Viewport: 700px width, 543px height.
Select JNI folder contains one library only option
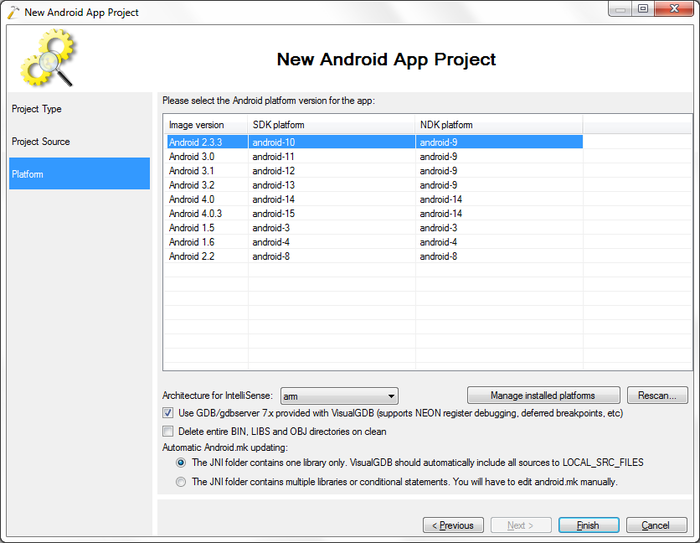[181, 463]
